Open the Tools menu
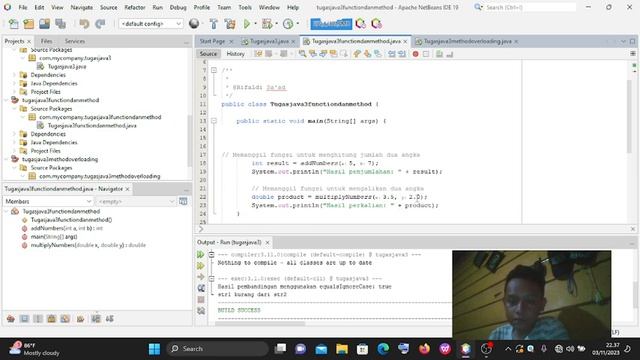 click(245, 7)
